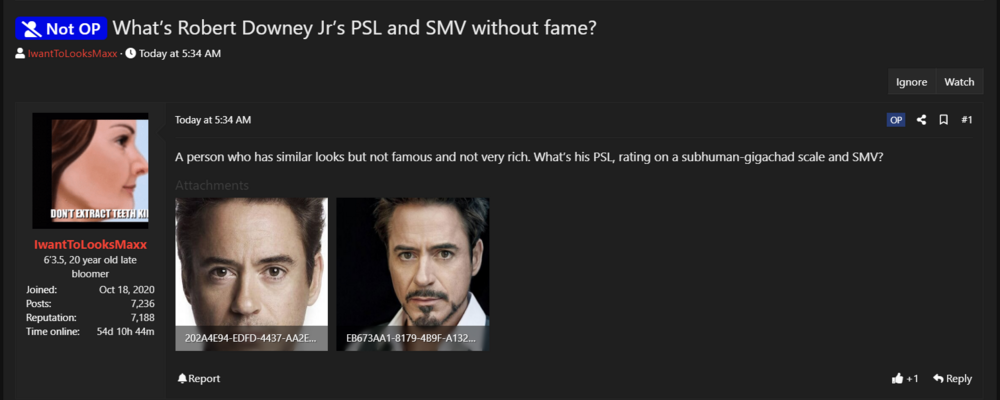Viewport: 1000px width, 400px height.
Task: Click the blue OP label on post
Action: click(x=895, y=120)
